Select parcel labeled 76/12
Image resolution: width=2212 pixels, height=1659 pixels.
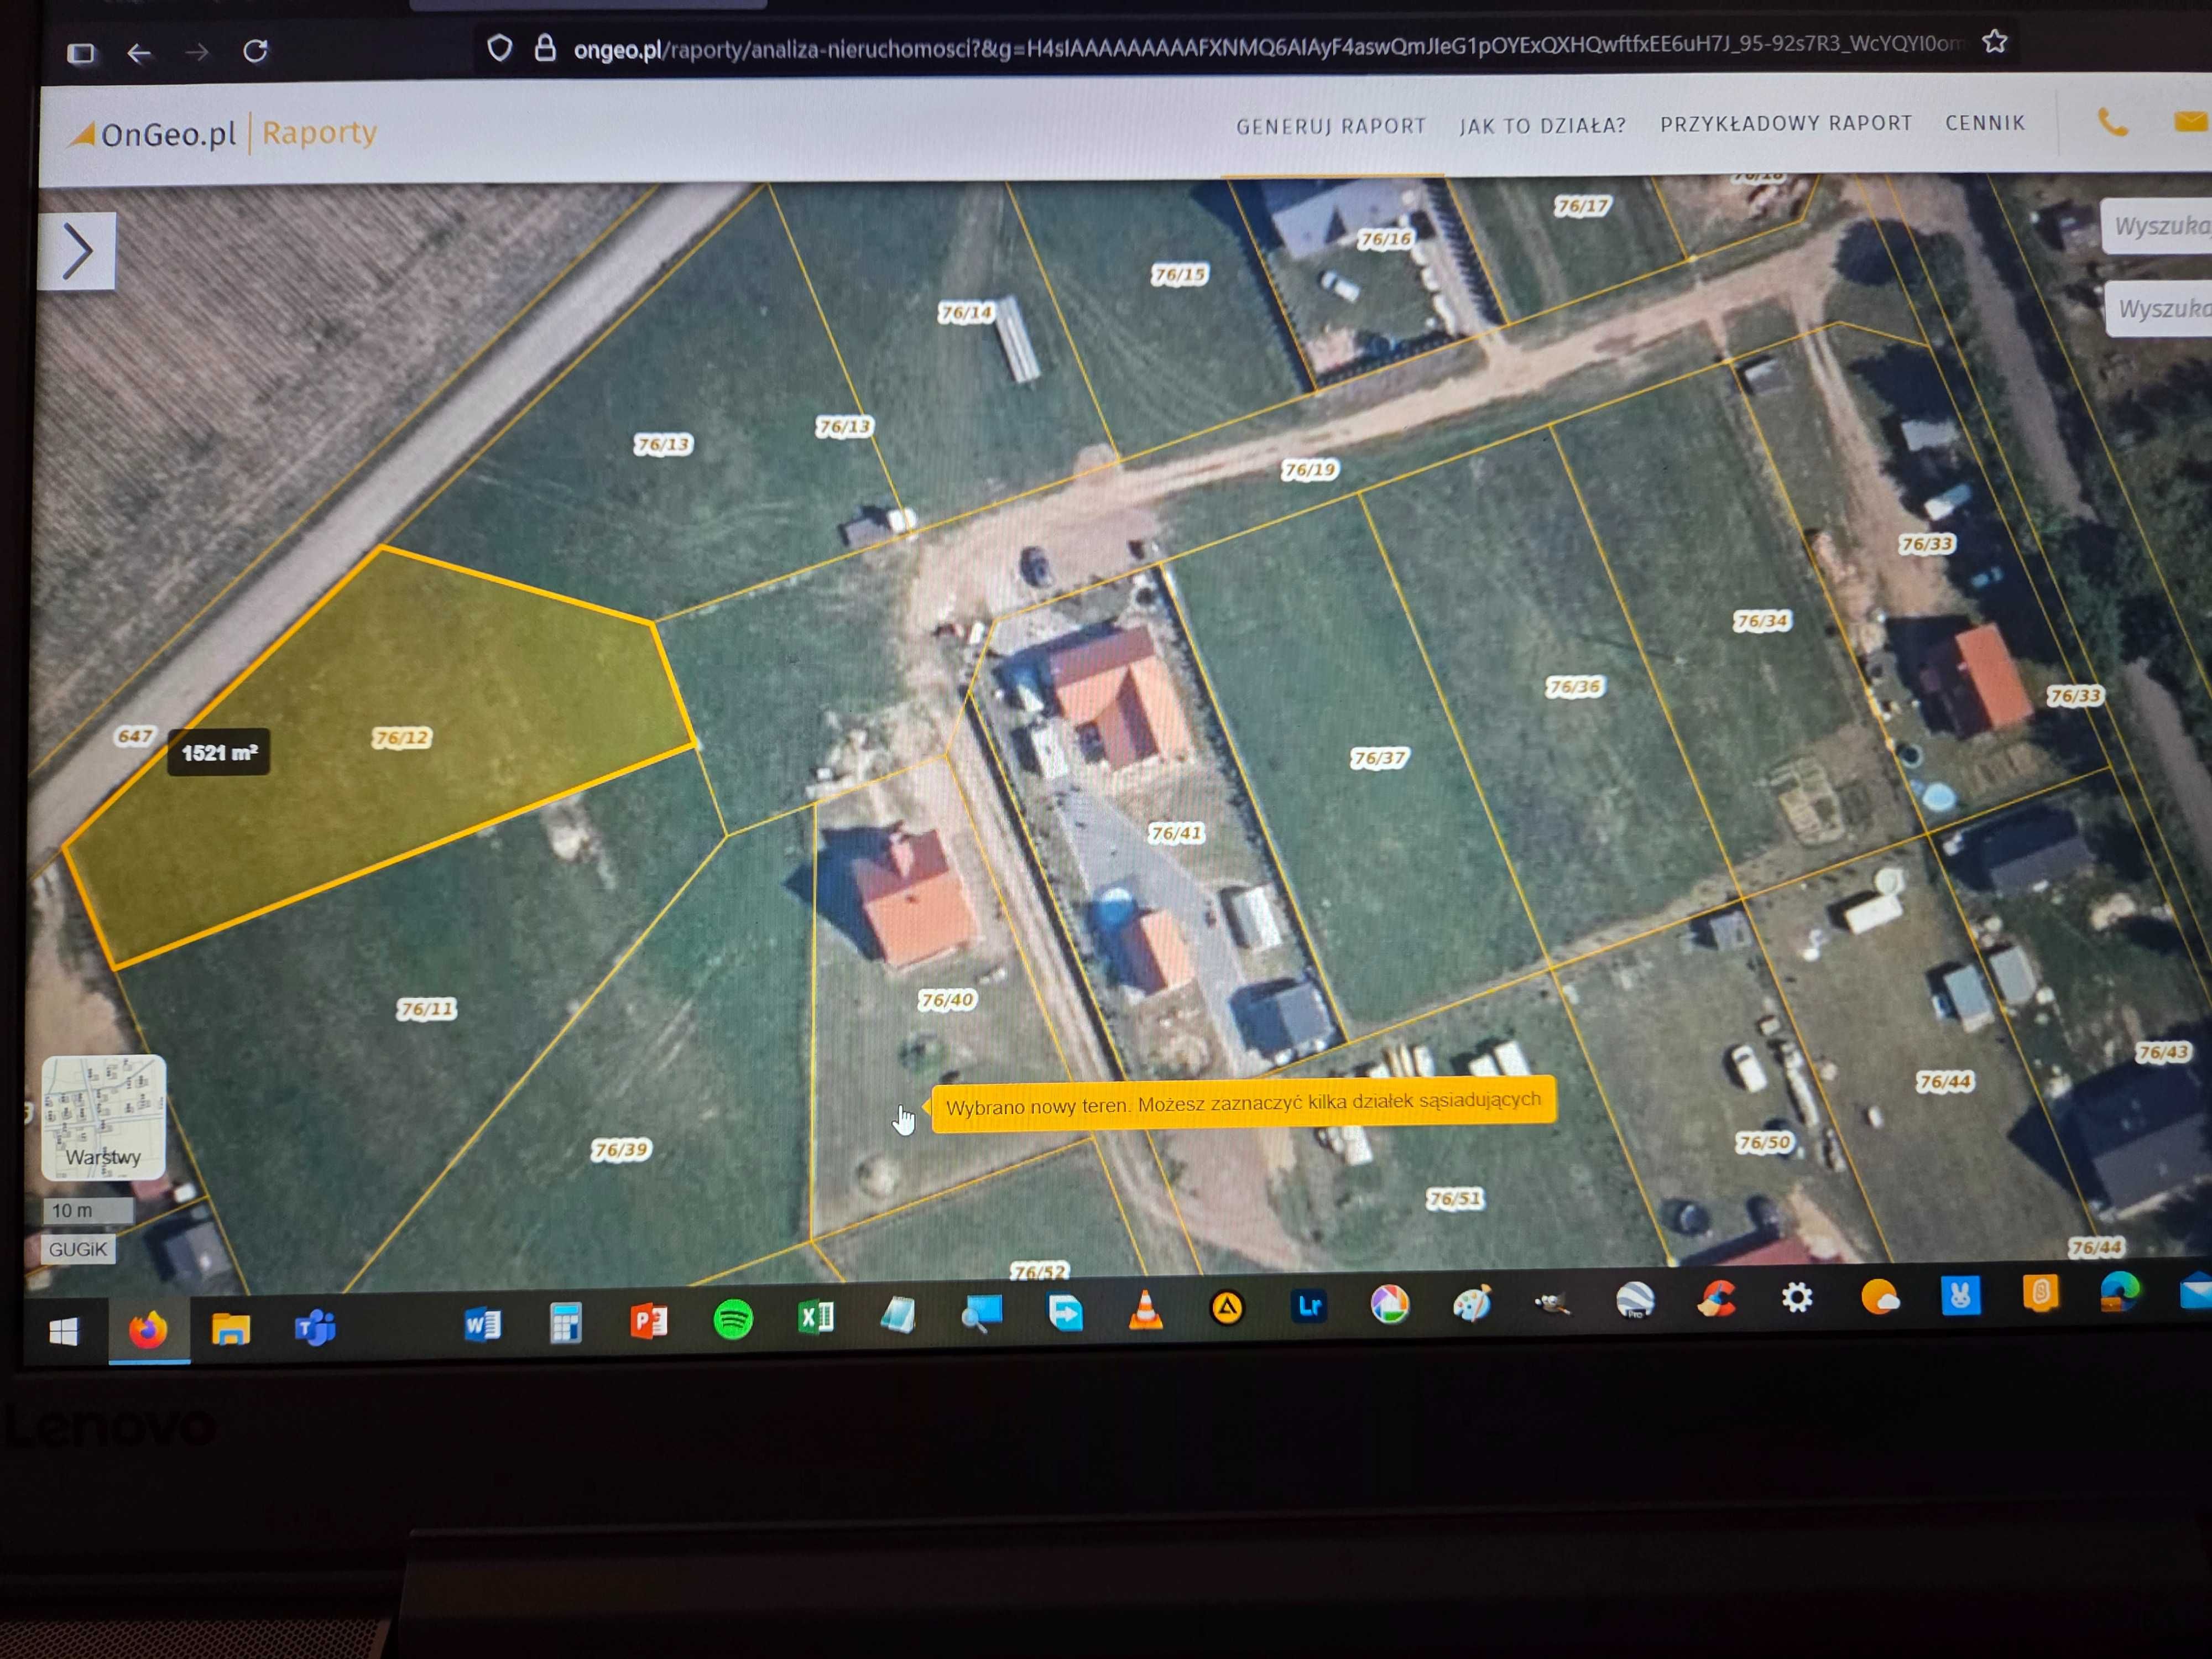(401, 738)
